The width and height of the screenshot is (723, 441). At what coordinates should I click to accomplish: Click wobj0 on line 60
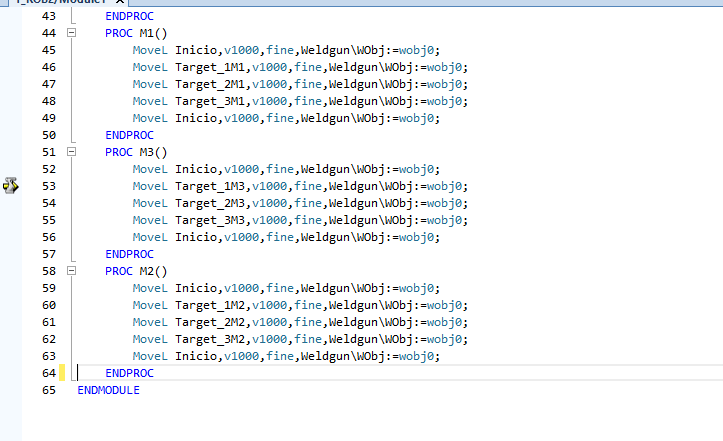tap(444, 305)
